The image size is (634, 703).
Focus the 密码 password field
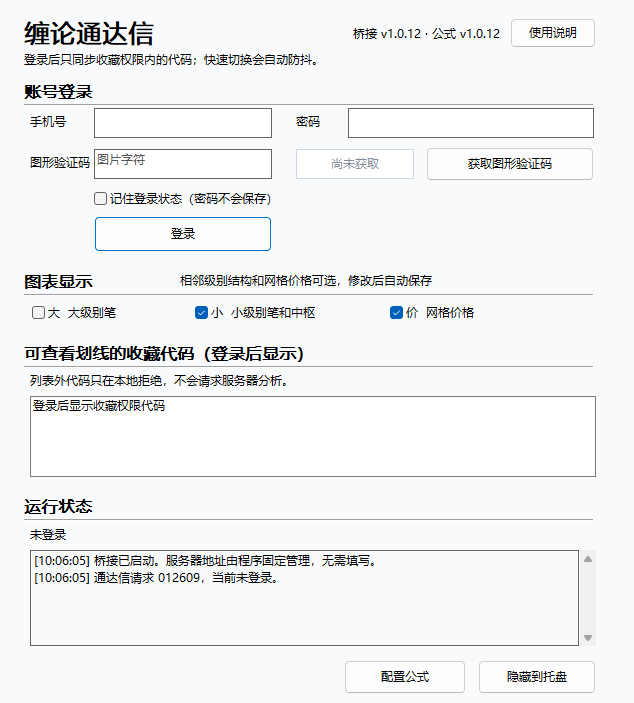click(471, 123)
